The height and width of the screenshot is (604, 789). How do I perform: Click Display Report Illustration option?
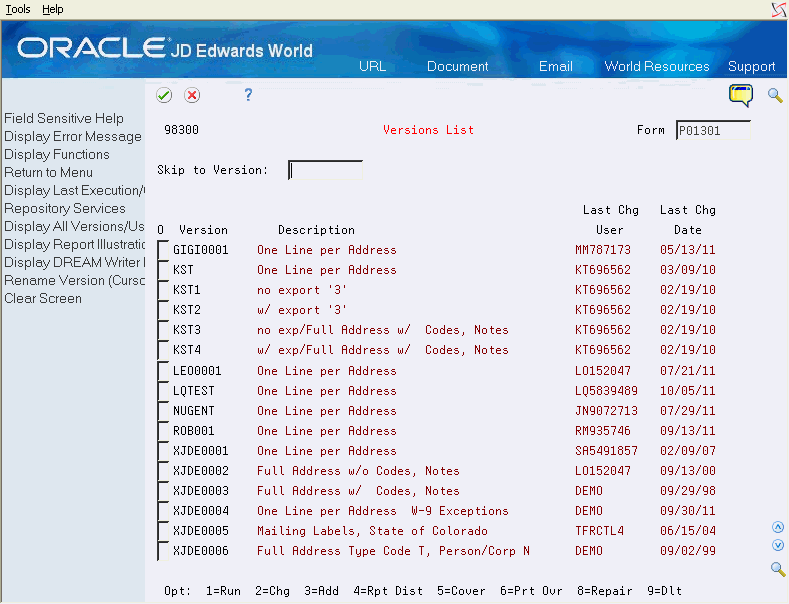(74, 245)
